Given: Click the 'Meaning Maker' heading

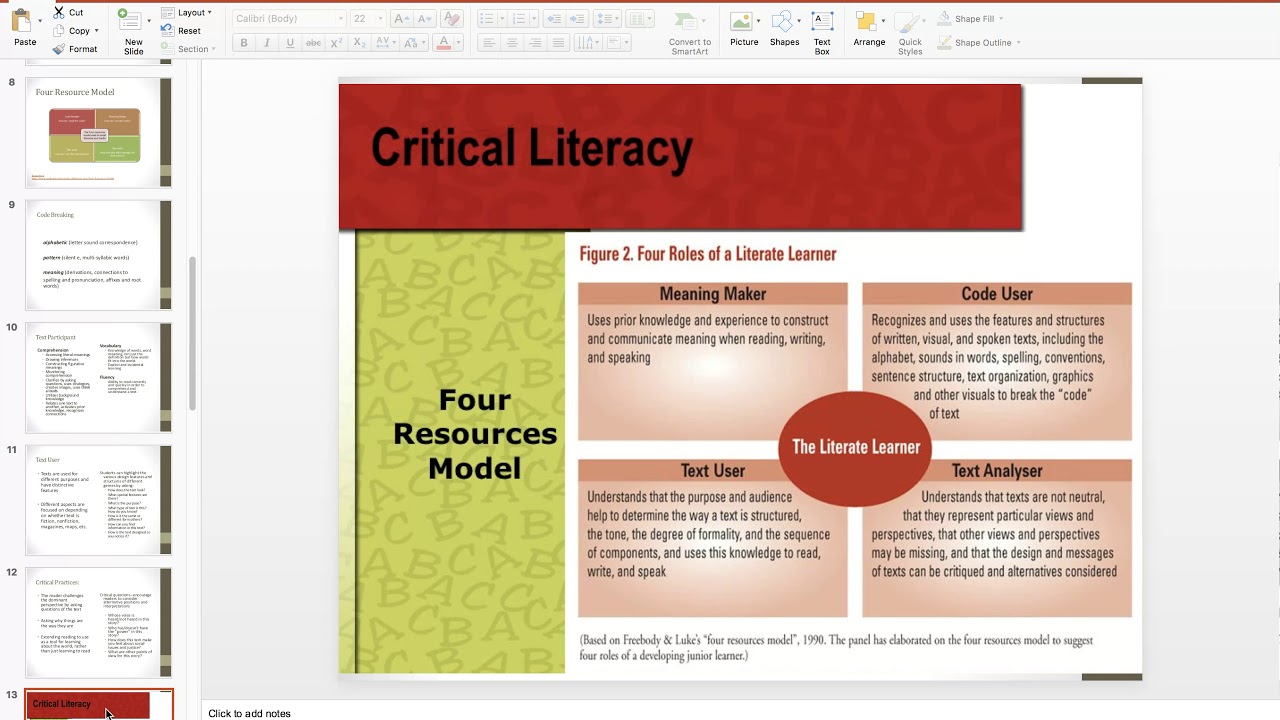Looking at the screenshot, I should pyautogui.click(x=713, y=294).
